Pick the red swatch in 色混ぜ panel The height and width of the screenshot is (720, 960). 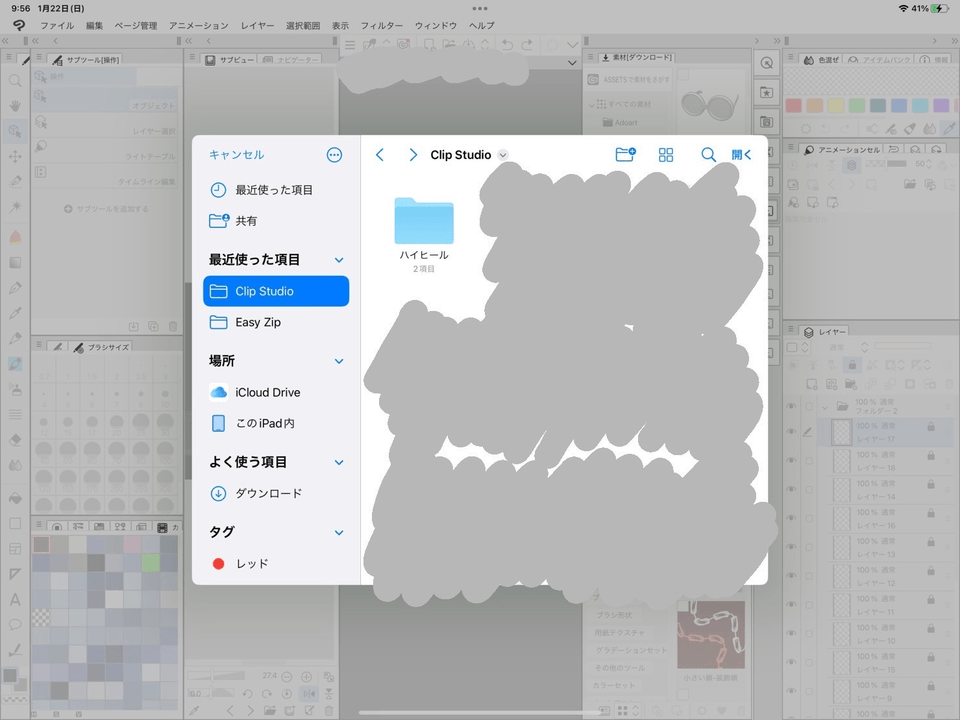point(793,105)
